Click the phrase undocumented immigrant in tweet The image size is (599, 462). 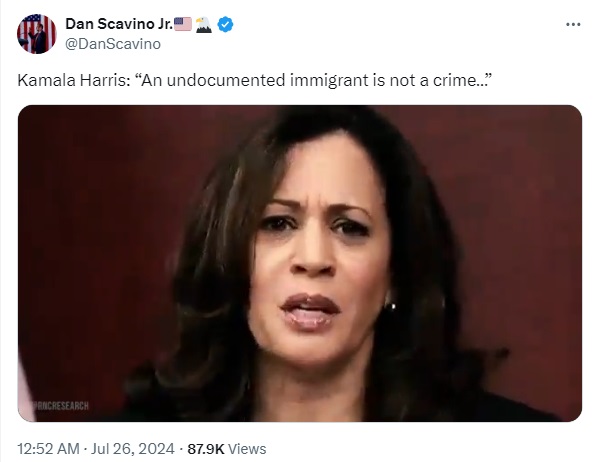click(x=251, y=81)
